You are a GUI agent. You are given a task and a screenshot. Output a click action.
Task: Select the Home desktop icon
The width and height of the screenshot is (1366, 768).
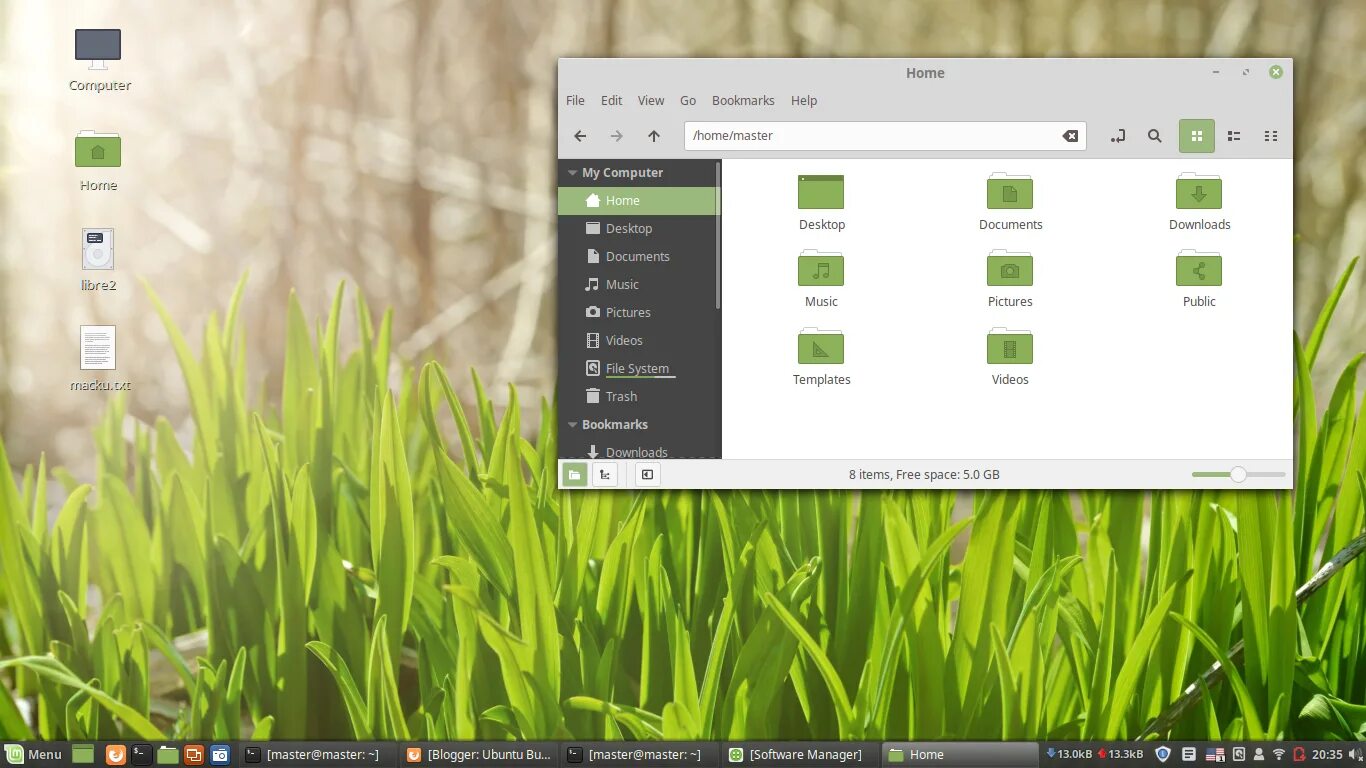98,160
